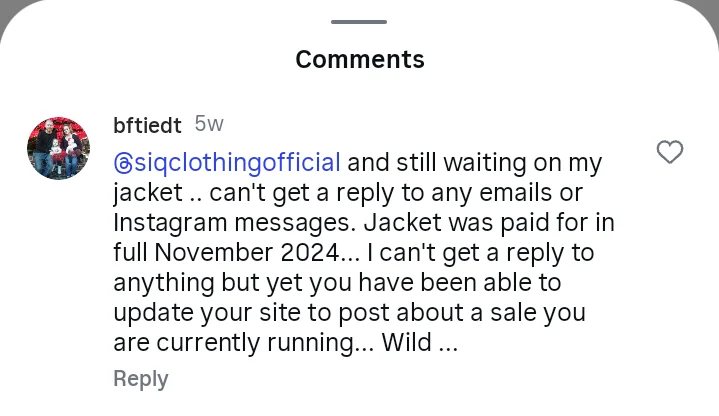This screenshot has width=719, height=416.
Task: Dismiss comments via gray backdrop top-right corner
Action: [x=710, y=10]
